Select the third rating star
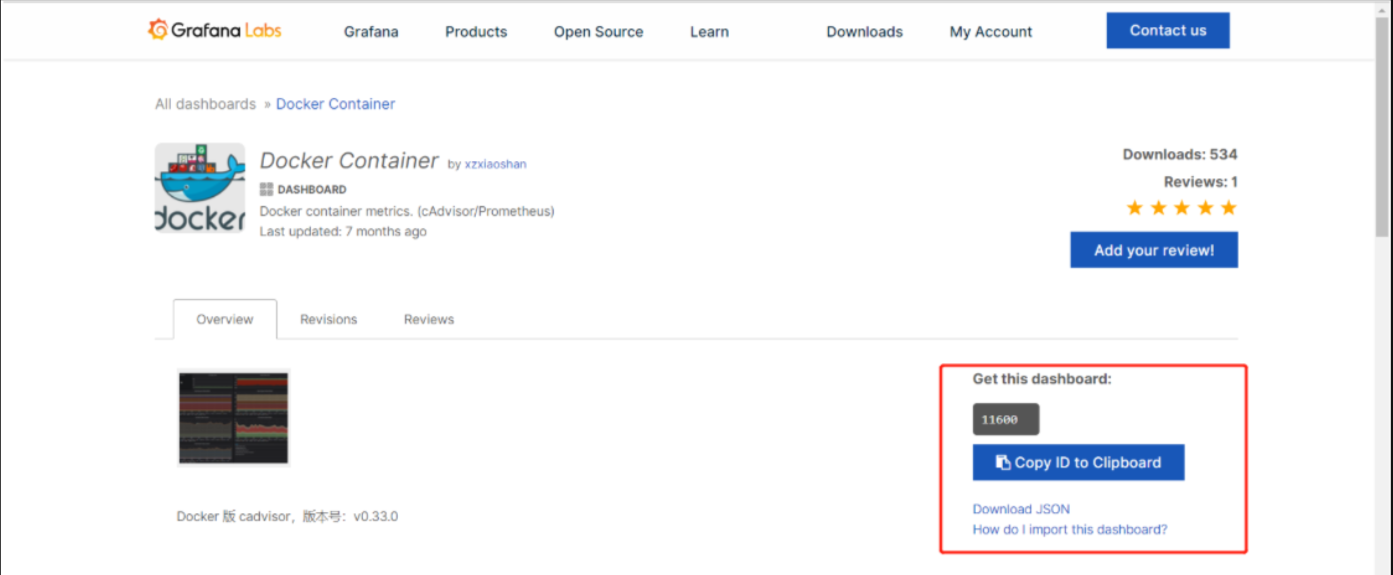 point(1182,208)
